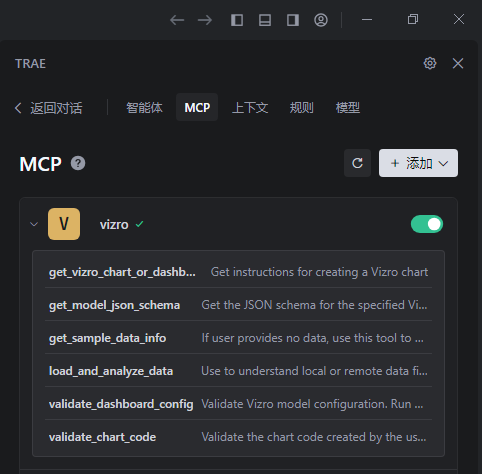Go back with the left arrow icon

[x=177, y=20]
